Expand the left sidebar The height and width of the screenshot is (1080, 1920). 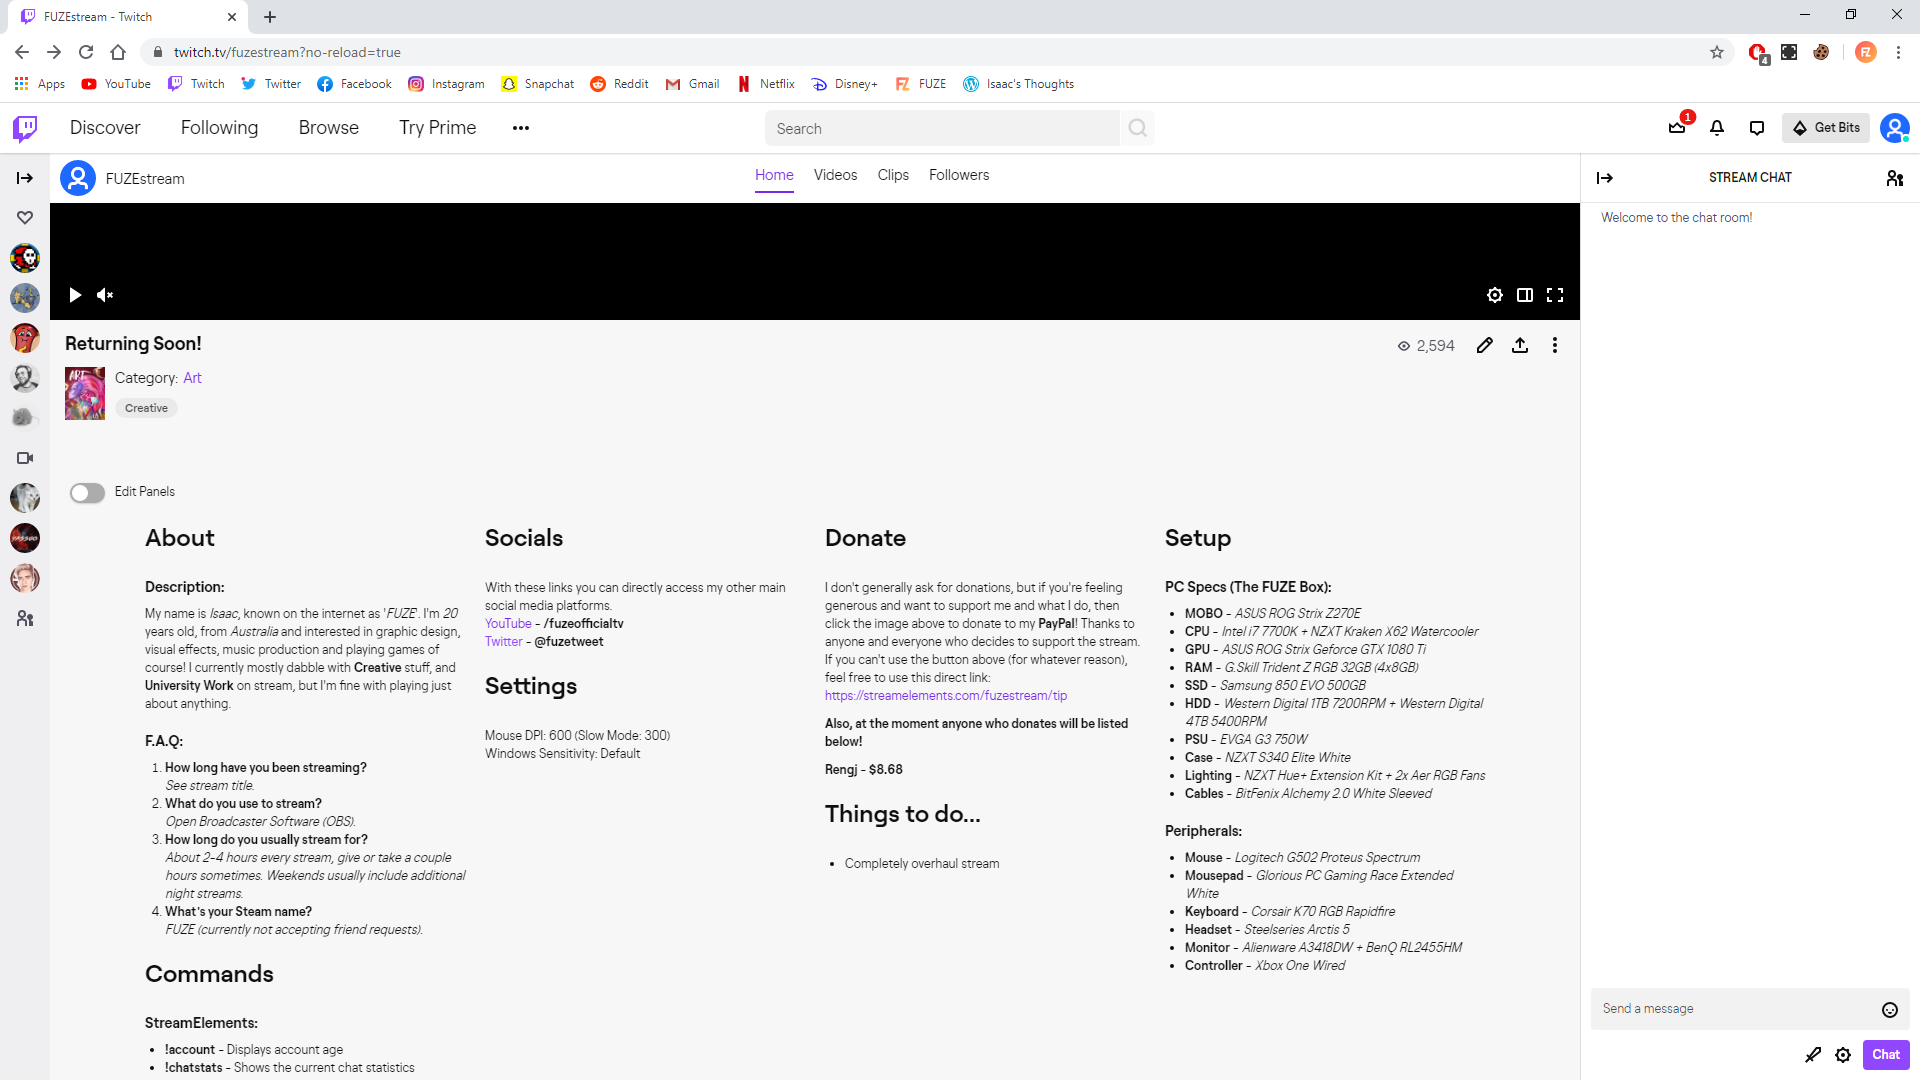pyautogui.click(x=25, y=178)
